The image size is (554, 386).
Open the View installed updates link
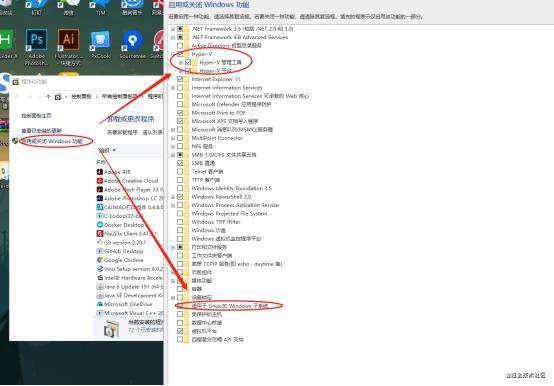pos(41,131)
